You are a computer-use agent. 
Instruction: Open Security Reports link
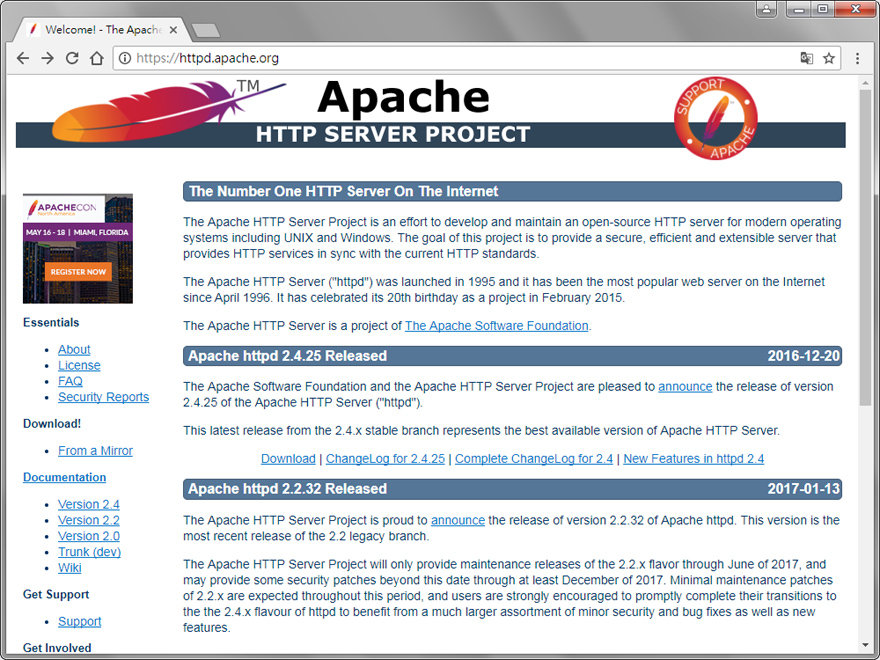[103, 397]
